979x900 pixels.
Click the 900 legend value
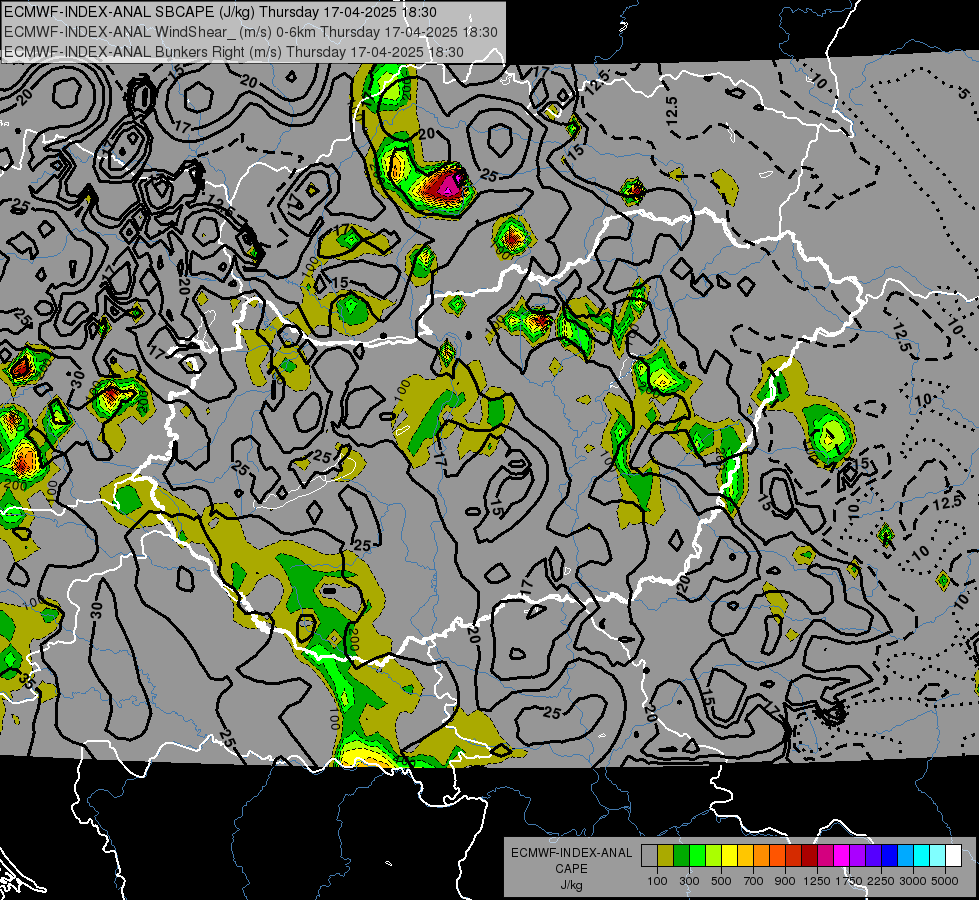785,881
